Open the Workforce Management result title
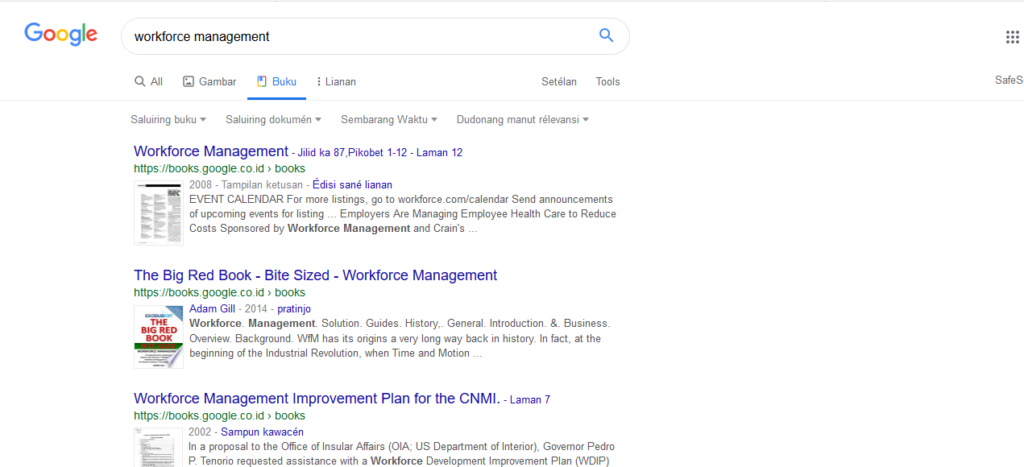This screenshot has height=467, width=1024. [x=211, y=151]
